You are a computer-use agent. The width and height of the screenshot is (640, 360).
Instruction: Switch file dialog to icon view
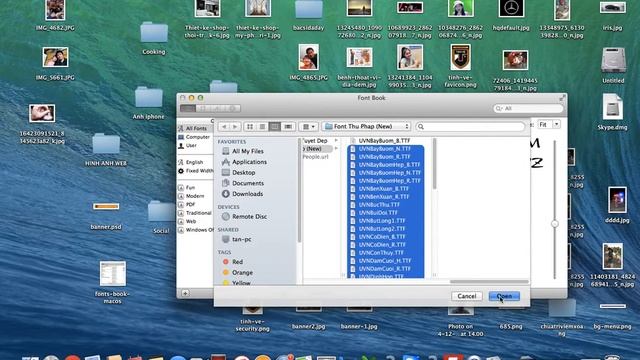tap(250, 127)
